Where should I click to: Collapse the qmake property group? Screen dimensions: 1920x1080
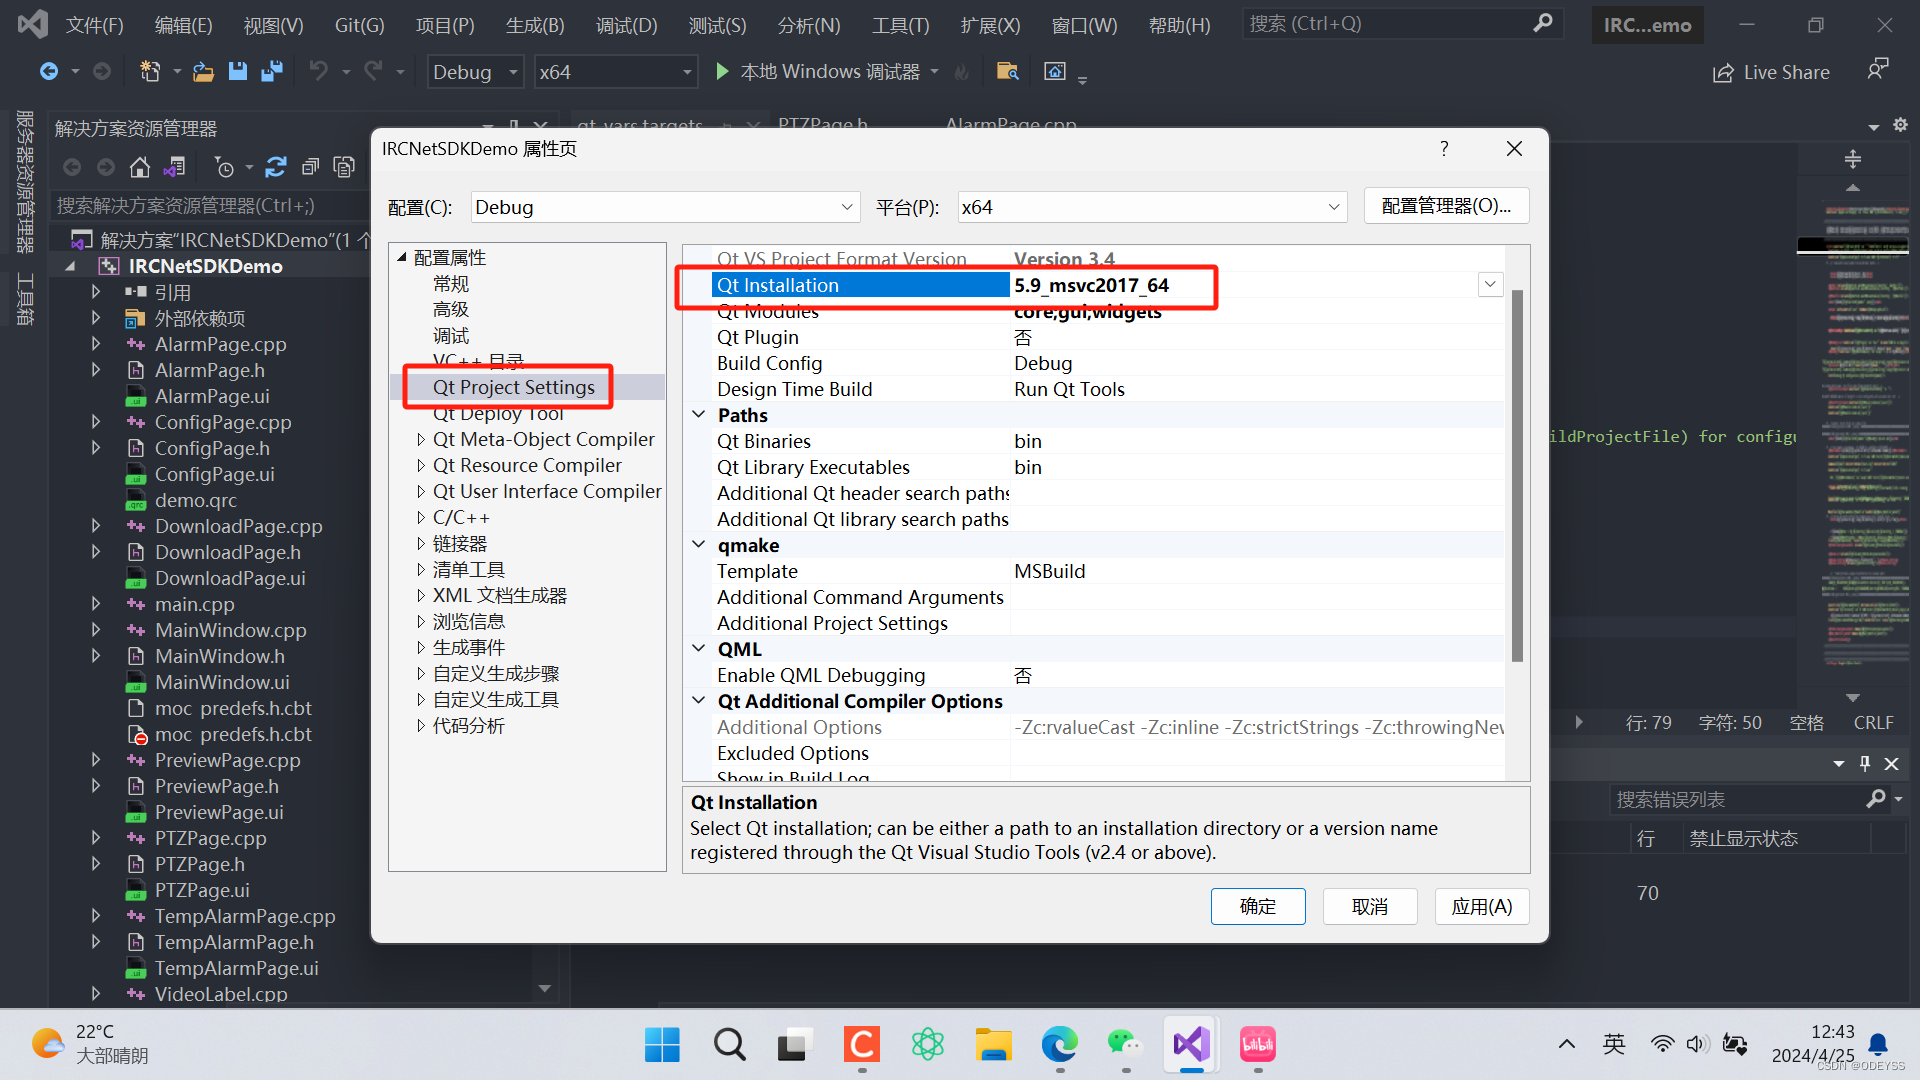pyautogui.click(x=699, y=544)
